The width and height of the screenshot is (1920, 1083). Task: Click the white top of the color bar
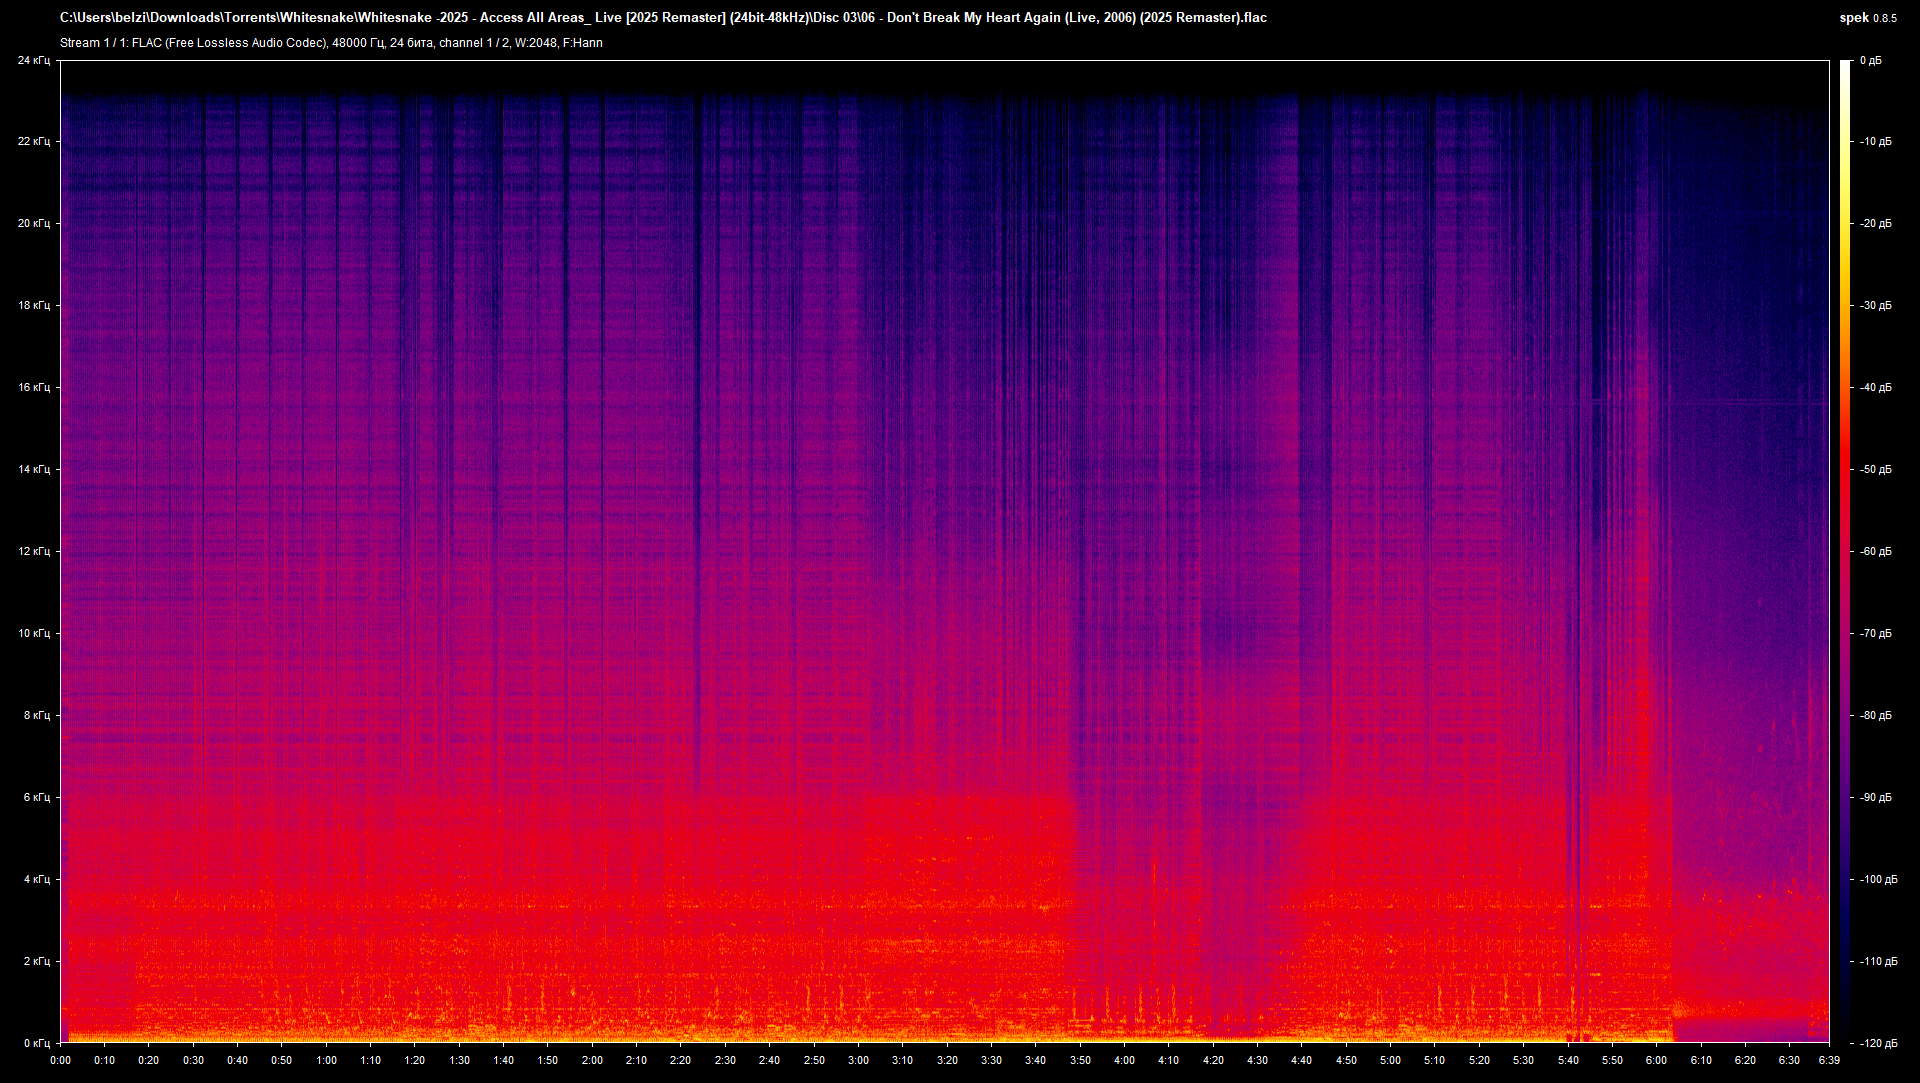tap(1846, 66)
